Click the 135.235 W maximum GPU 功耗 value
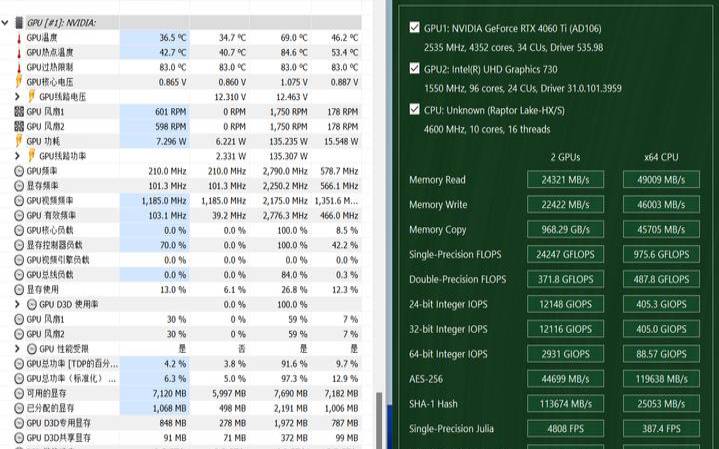The image size is (719, 449). coord(288,141)
